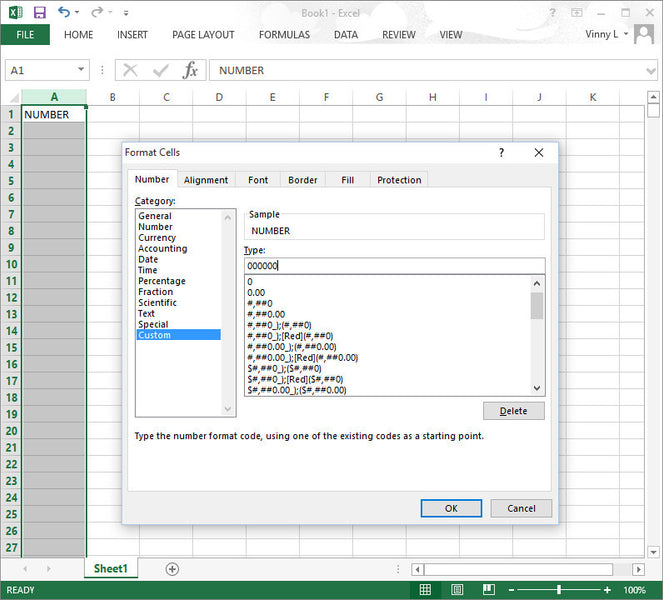
Task: Click the Save icon in Quick Access Toolbar
Action: pyautogui.click(x=39, y=13)
